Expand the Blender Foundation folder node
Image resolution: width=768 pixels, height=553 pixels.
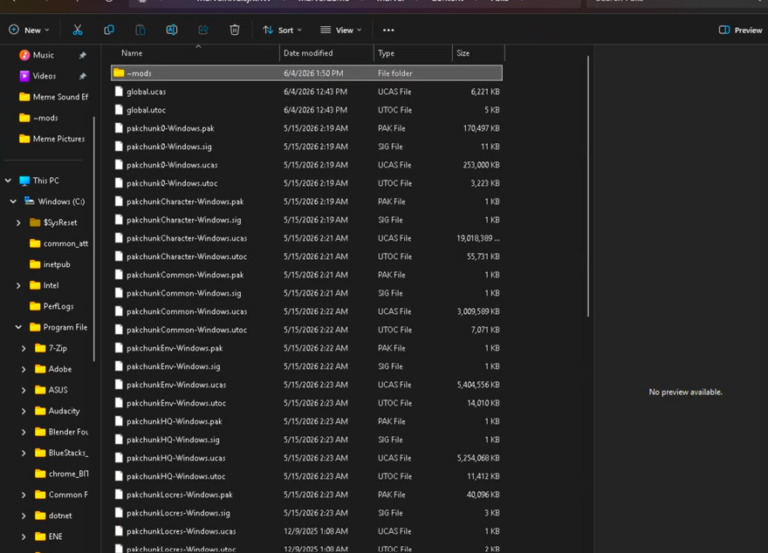click(24, 432)
